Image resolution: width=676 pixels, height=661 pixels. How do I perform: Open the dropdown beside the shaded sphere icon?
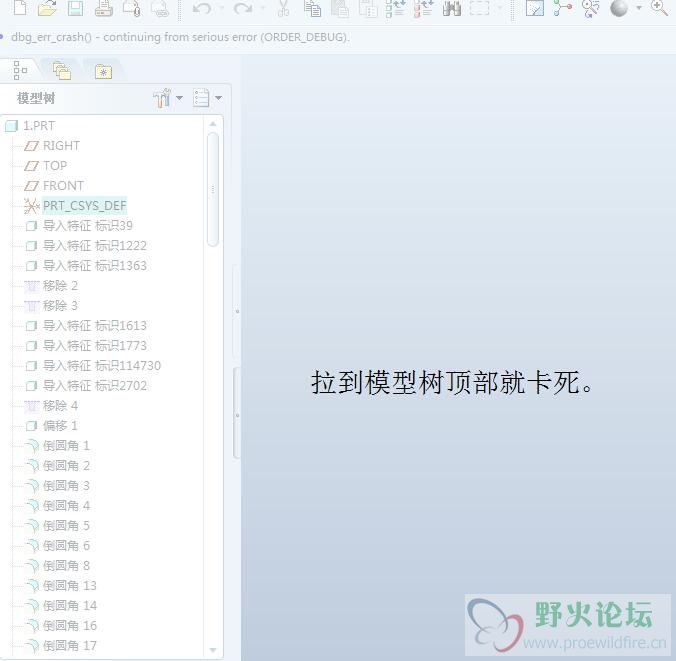pyautogui.click(x=639, y=8)
